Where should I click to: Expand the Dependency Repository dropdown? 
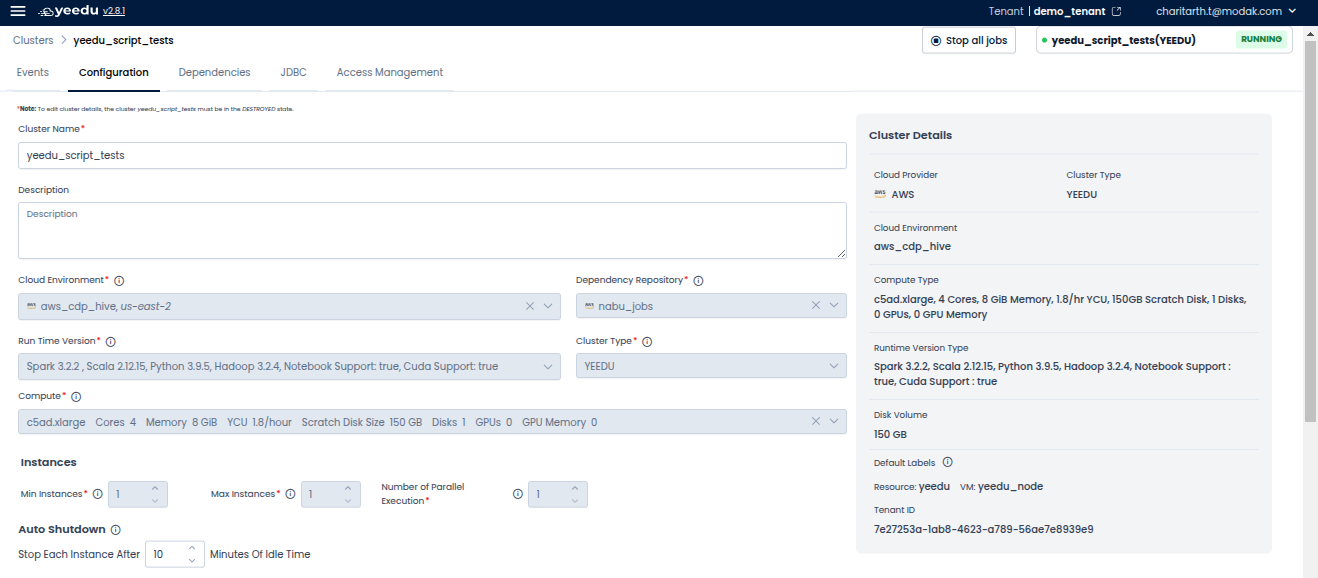coord(834,306)
